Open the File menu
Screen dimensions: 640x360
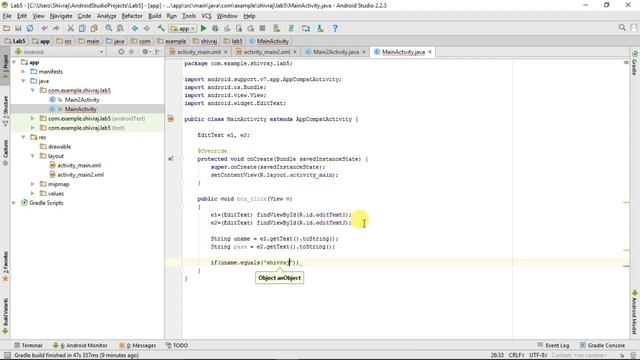tap(7, 16)
